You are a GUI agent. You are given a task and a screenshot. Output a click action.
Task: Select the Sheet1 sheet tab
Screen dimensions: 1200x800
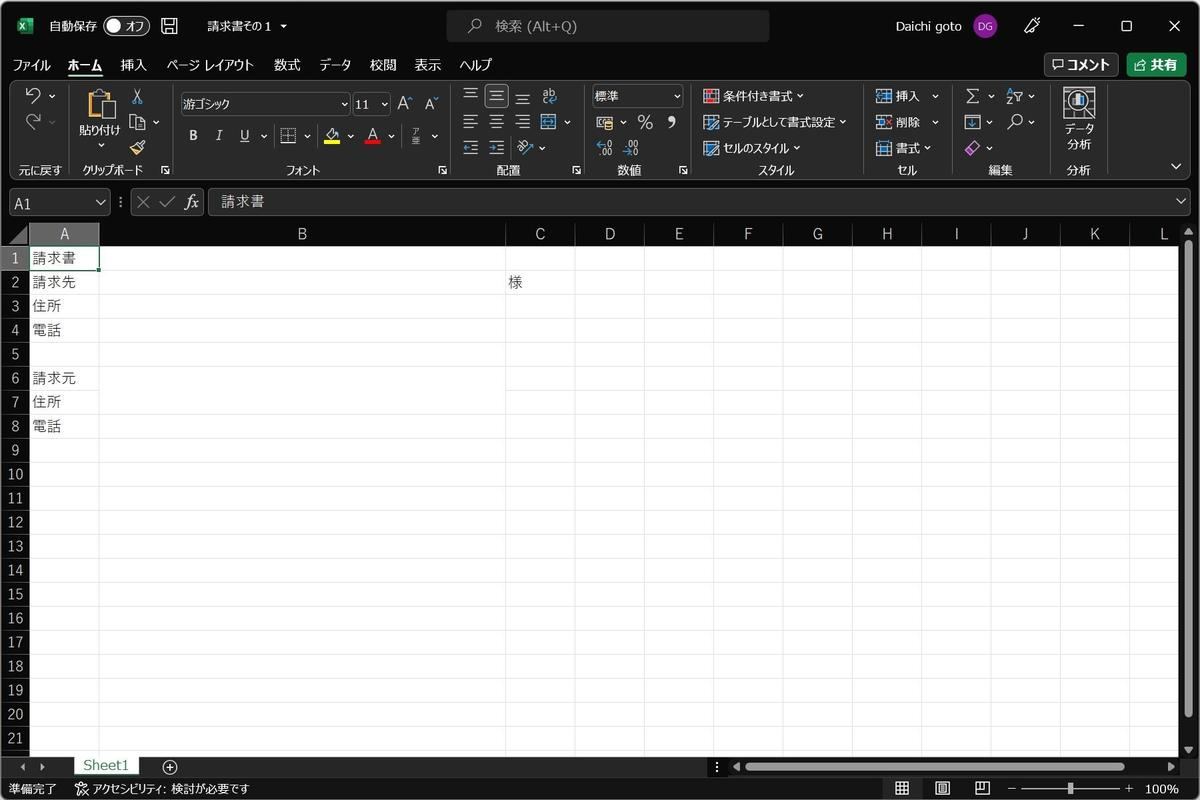tap(106, 765)
